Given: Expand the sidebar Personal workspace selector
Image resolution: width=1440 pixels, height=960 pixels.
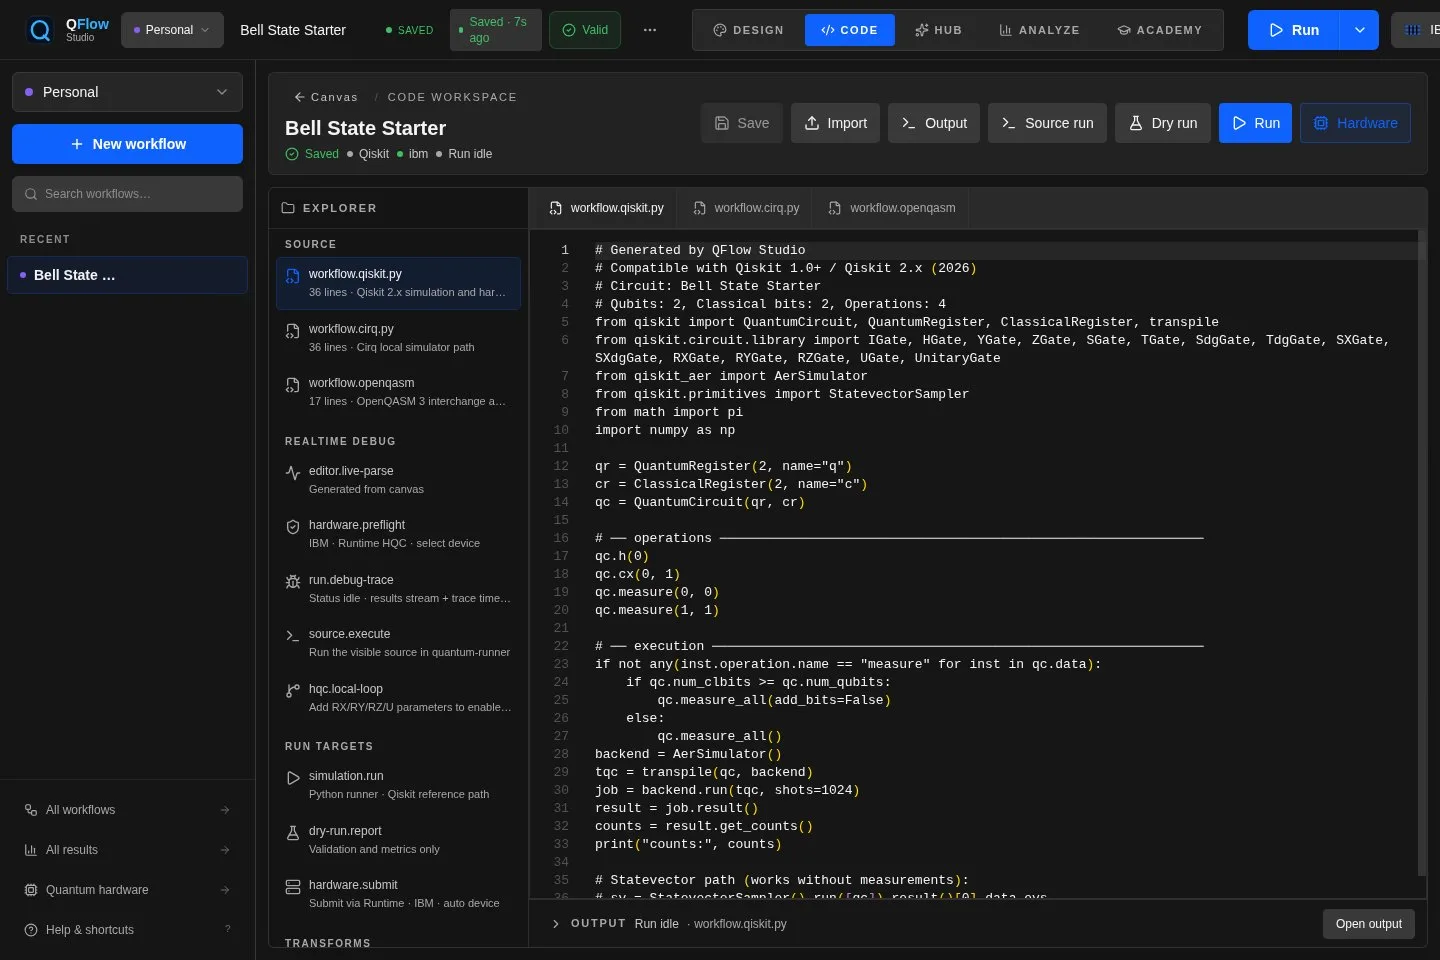Looking at the screenshot, I should (127, 92).
